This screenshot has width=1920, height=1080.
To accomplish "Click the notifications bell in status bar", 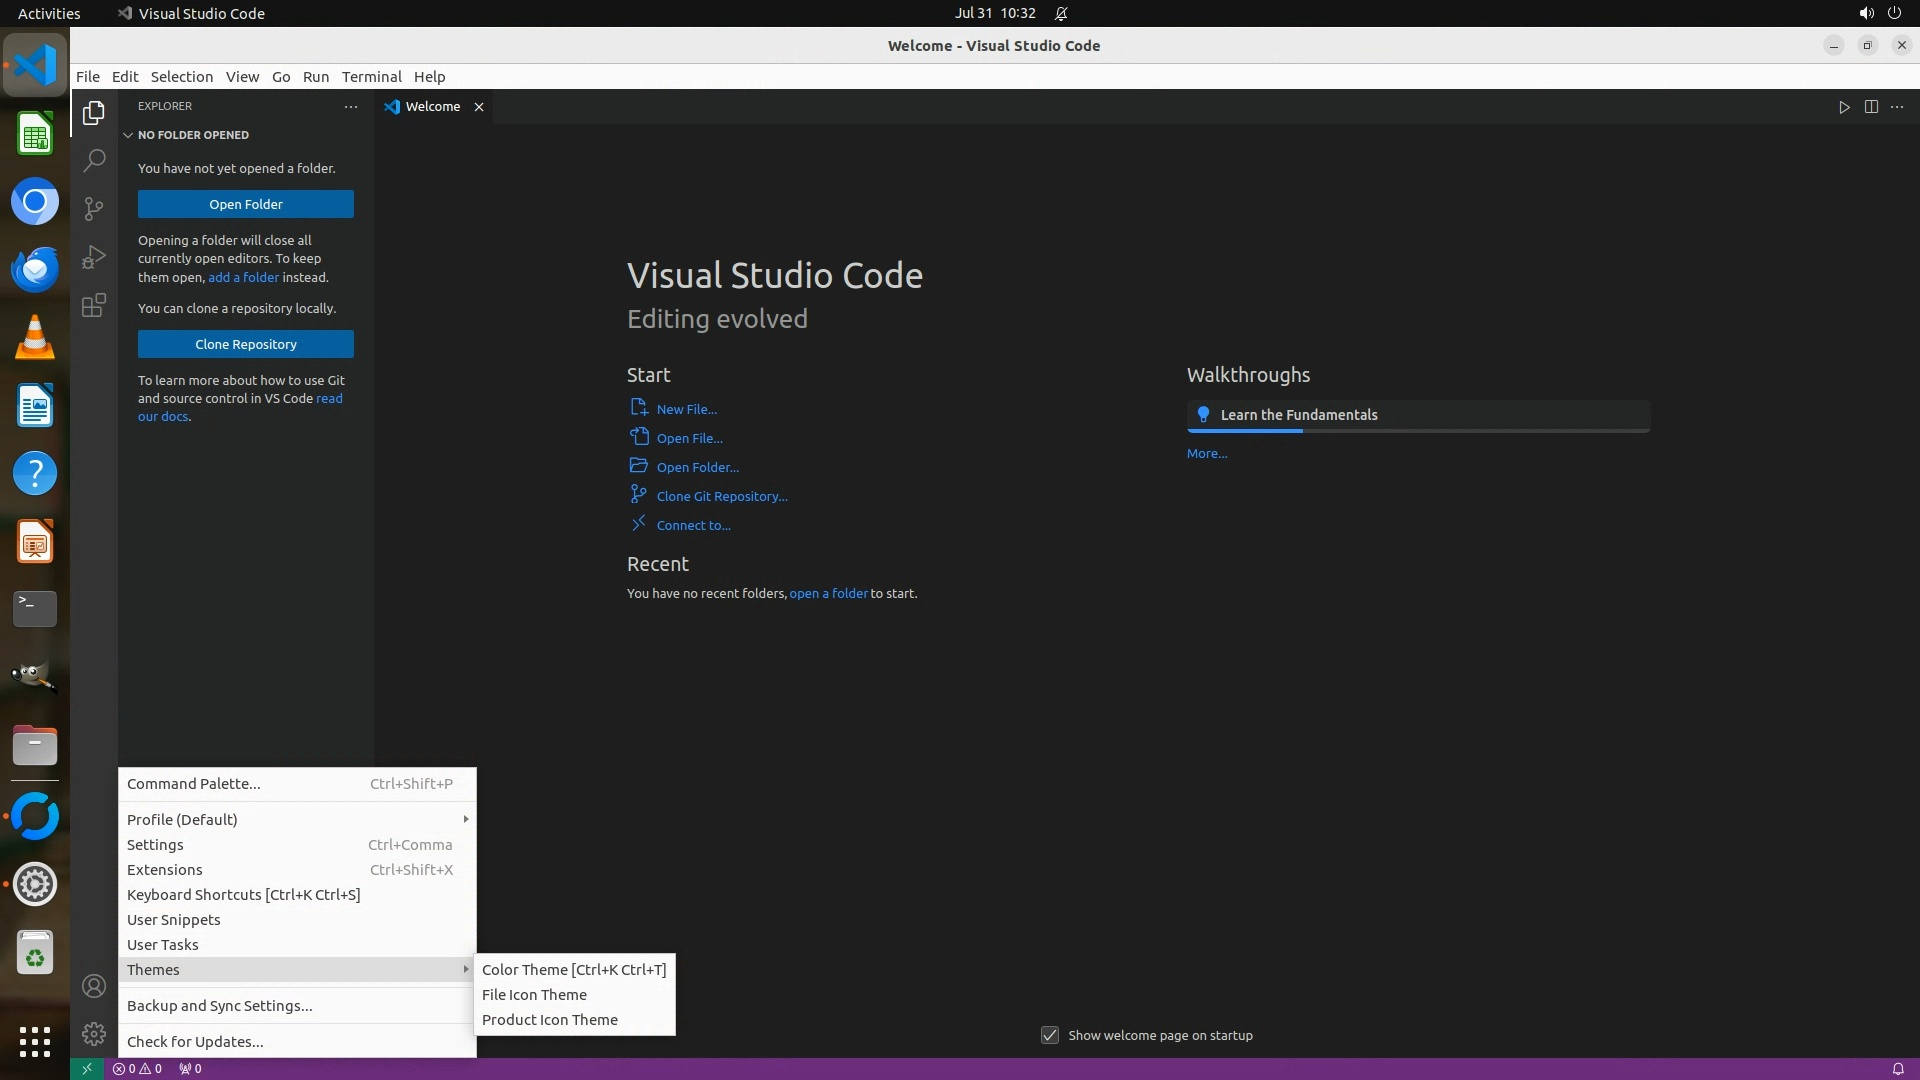I will (x=1897, y=1069).
